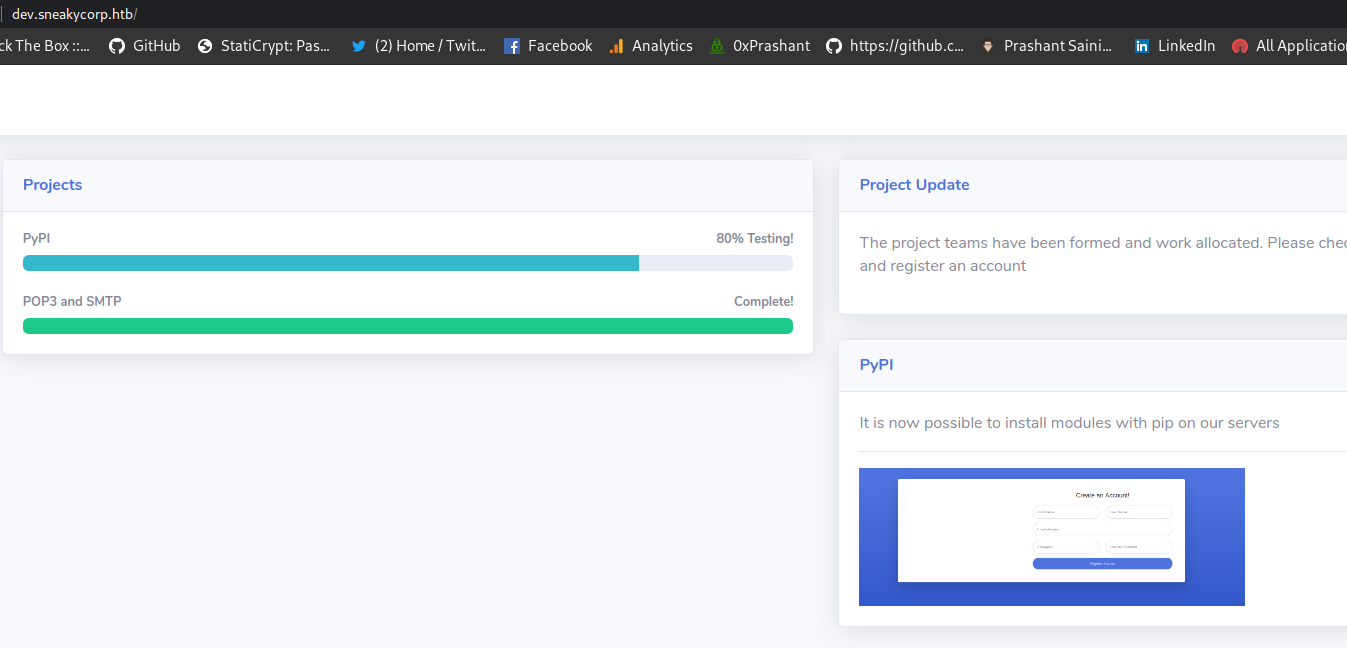Screen dimensions: 1347x648
Task: Click the Projects card heading
Action: 52,185
